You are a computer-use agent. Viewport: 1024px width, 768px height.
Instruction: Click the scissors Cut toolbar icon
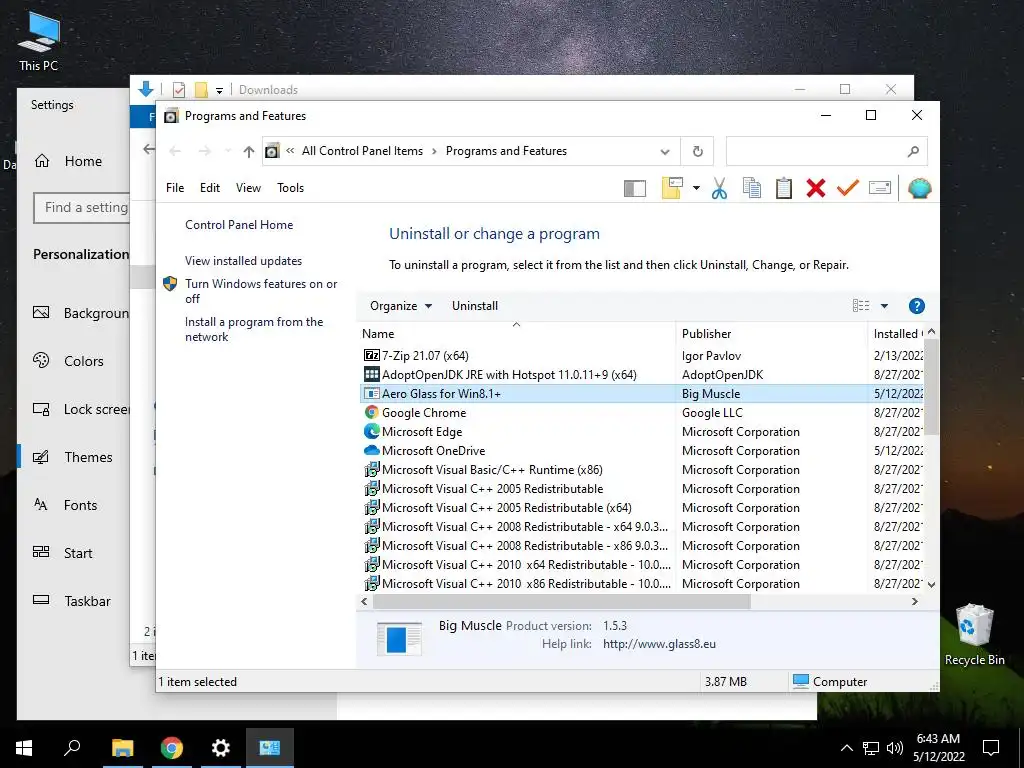(719, 188)
